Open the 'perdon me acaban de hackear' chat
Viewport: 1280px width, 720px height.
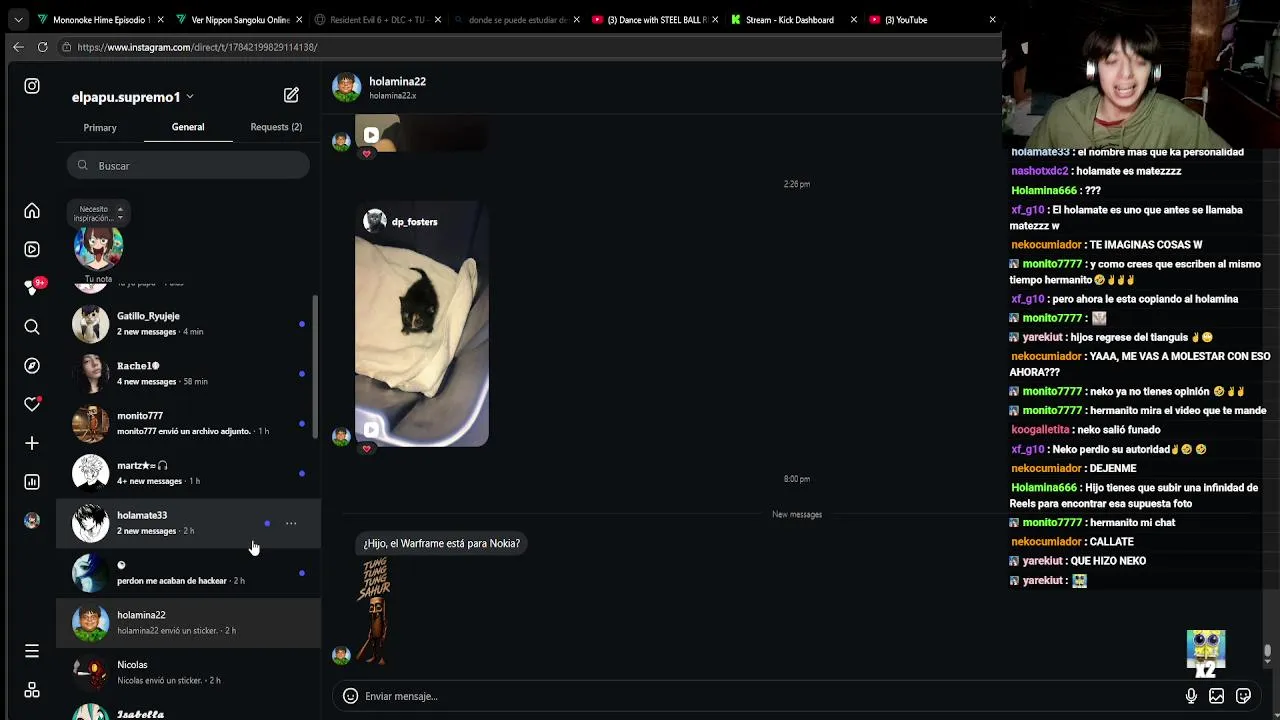coord(188,573)
